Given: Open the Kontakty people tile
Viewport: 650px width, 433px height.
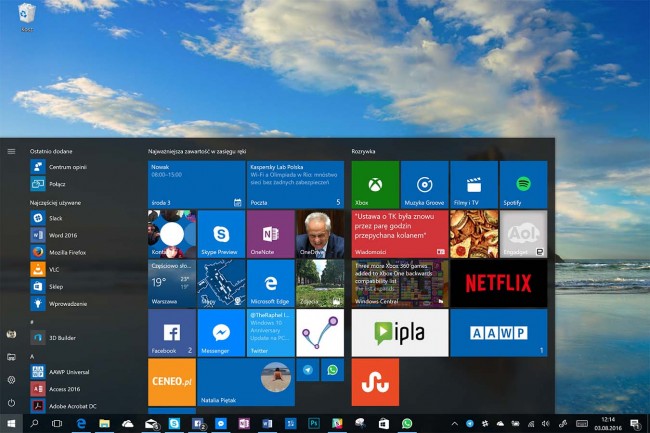Looking at the screenshot, I should pos(172,234).
